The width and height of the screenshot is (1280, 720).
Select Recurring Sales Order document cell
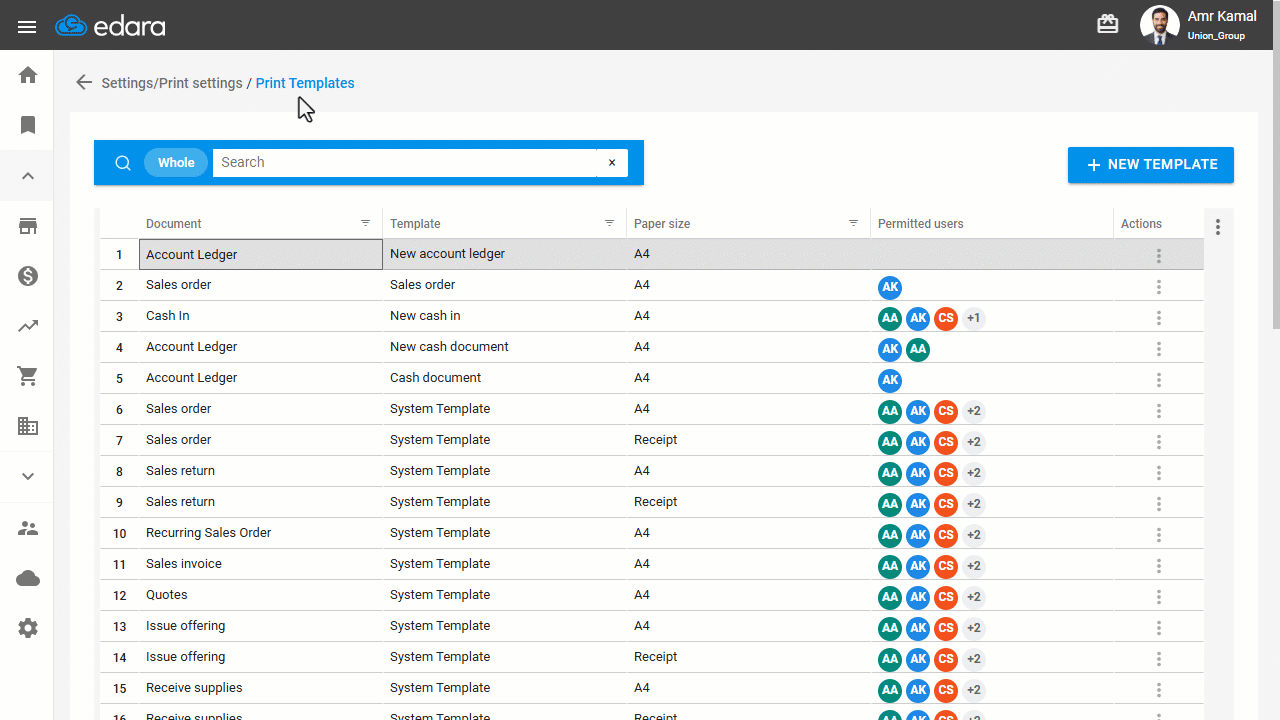(x=261, y=533)
